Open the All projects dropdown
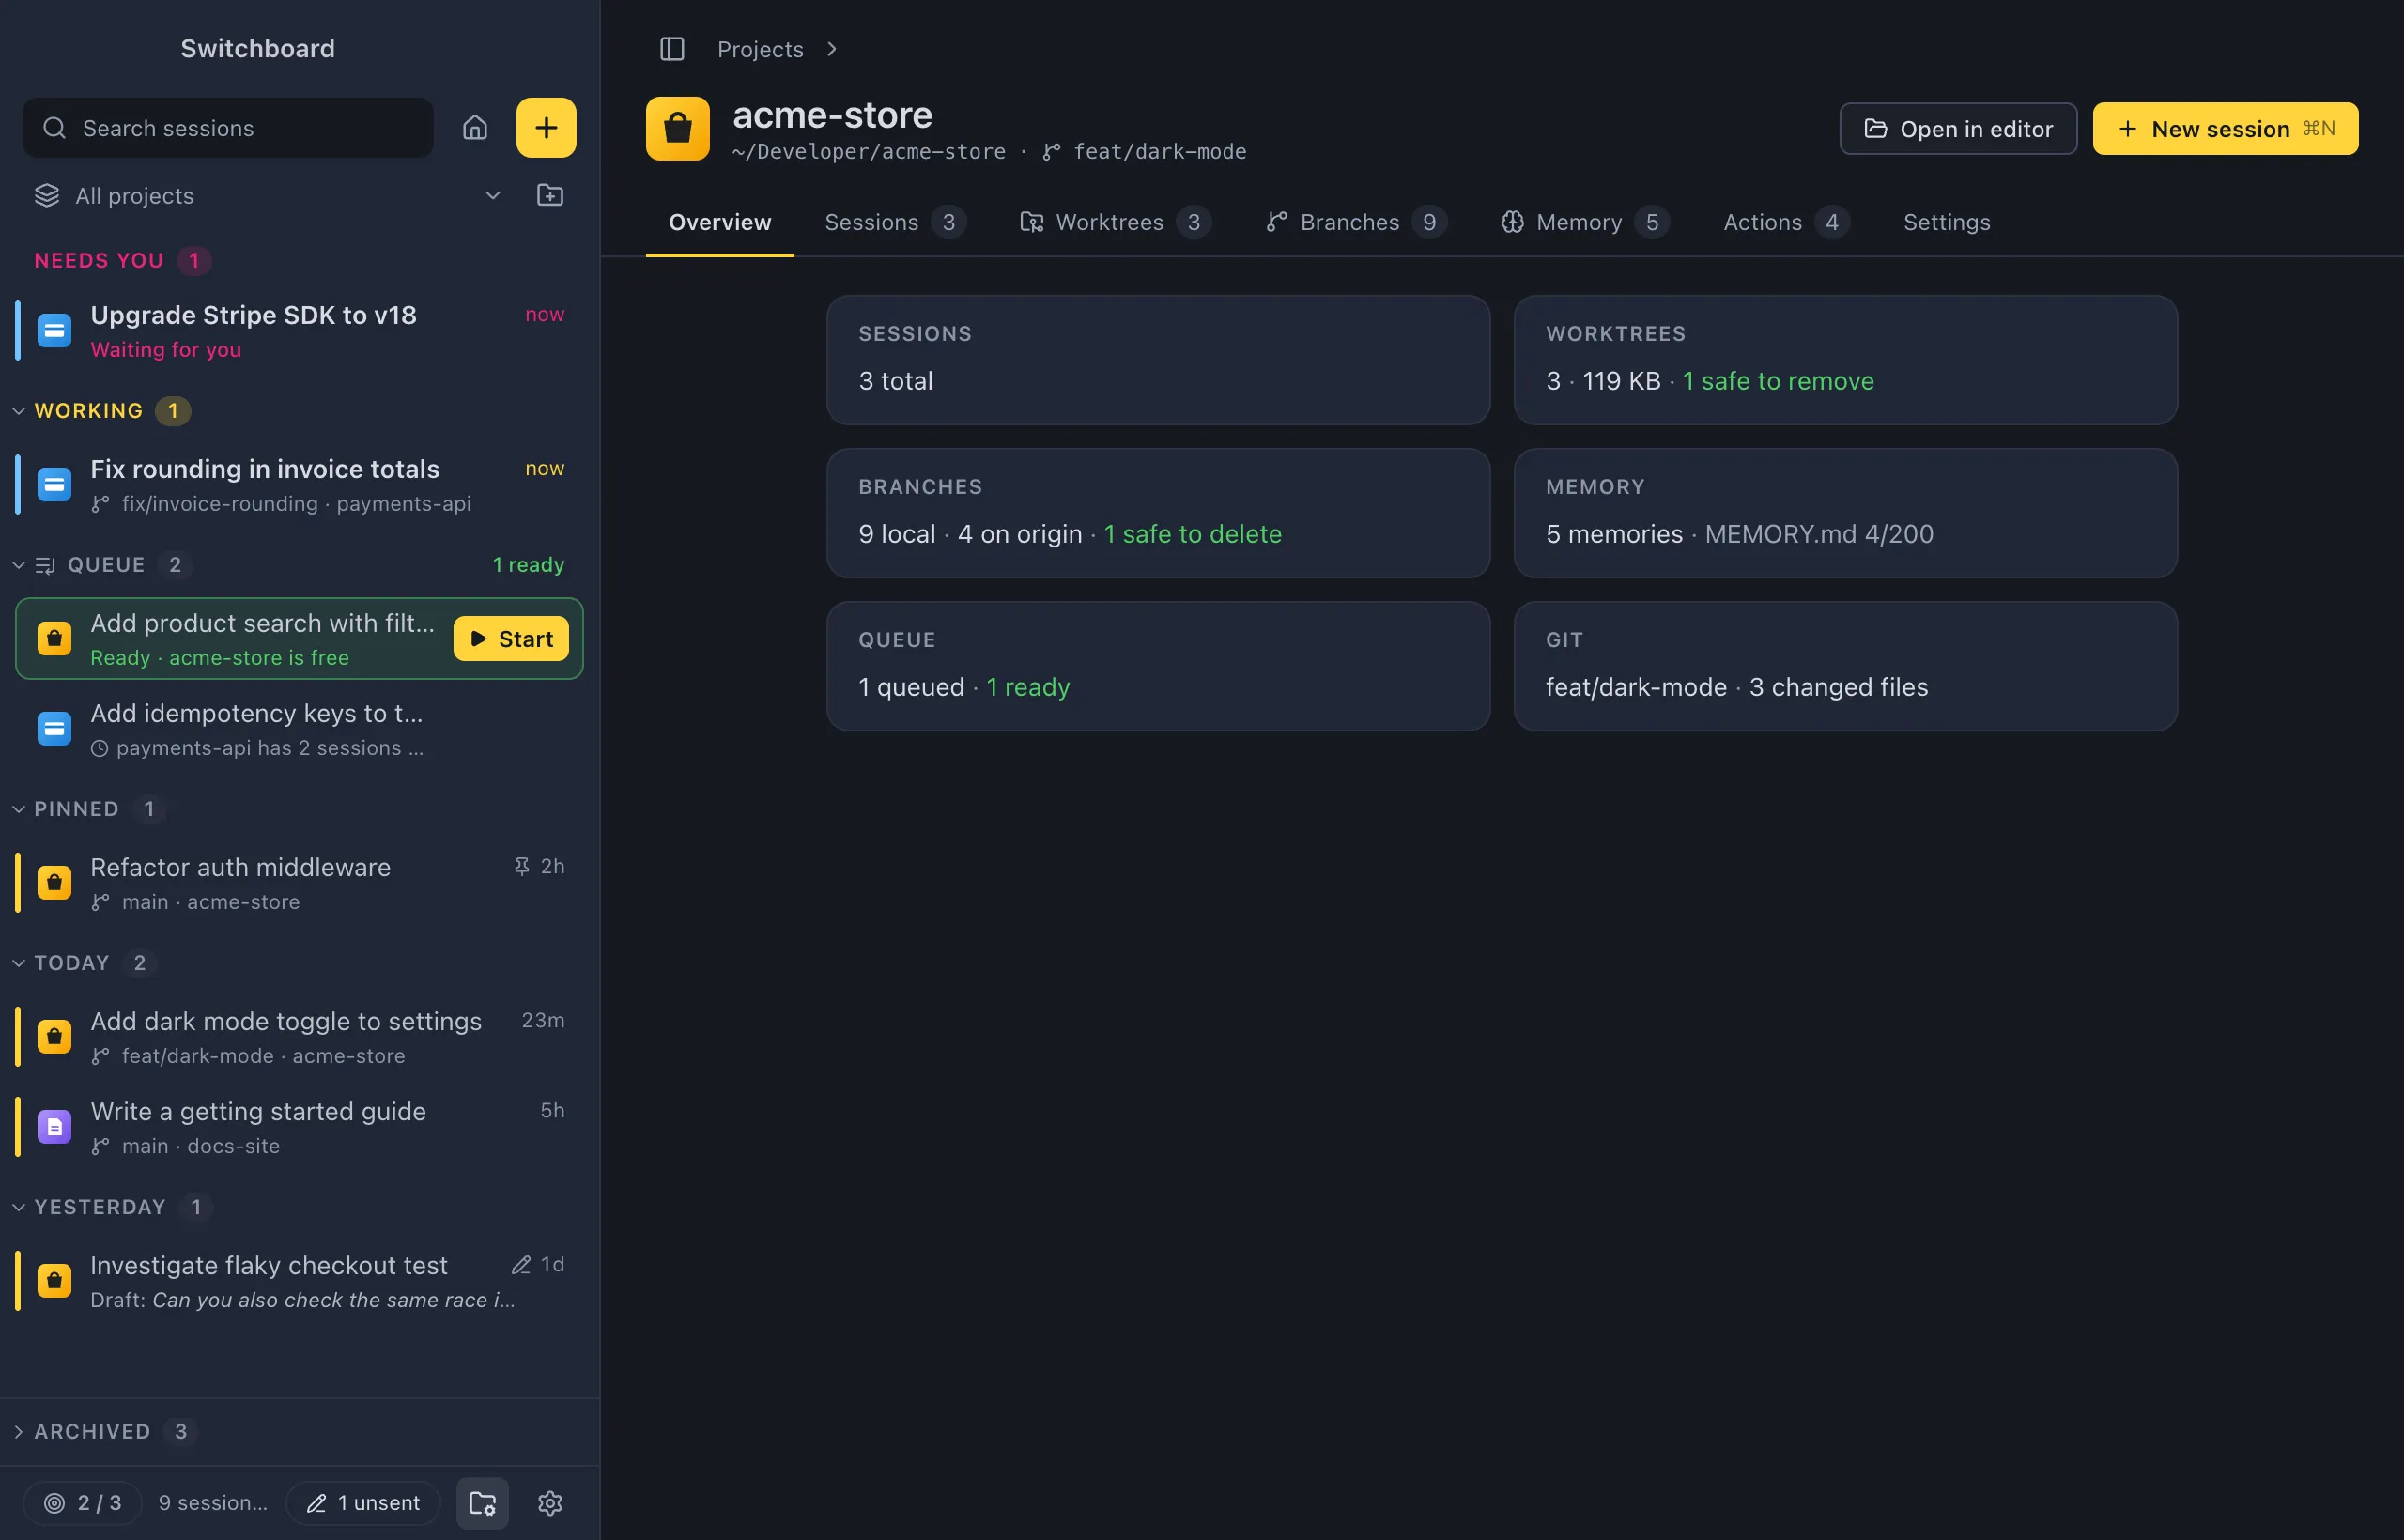2404x1540 pixels. (268, 195)
